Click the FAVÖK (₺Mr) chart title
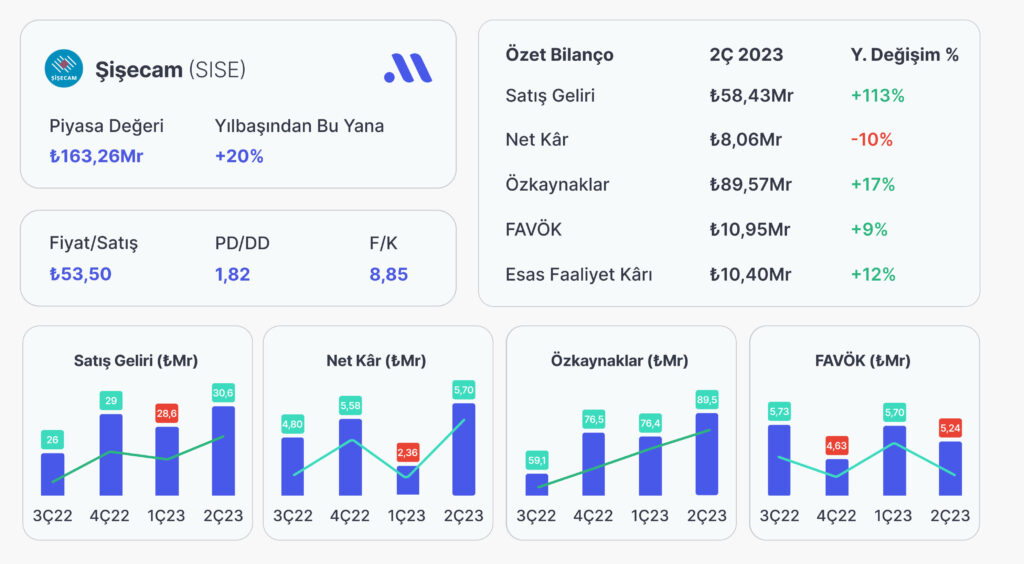1024x564 pixels. pos(863,360)
